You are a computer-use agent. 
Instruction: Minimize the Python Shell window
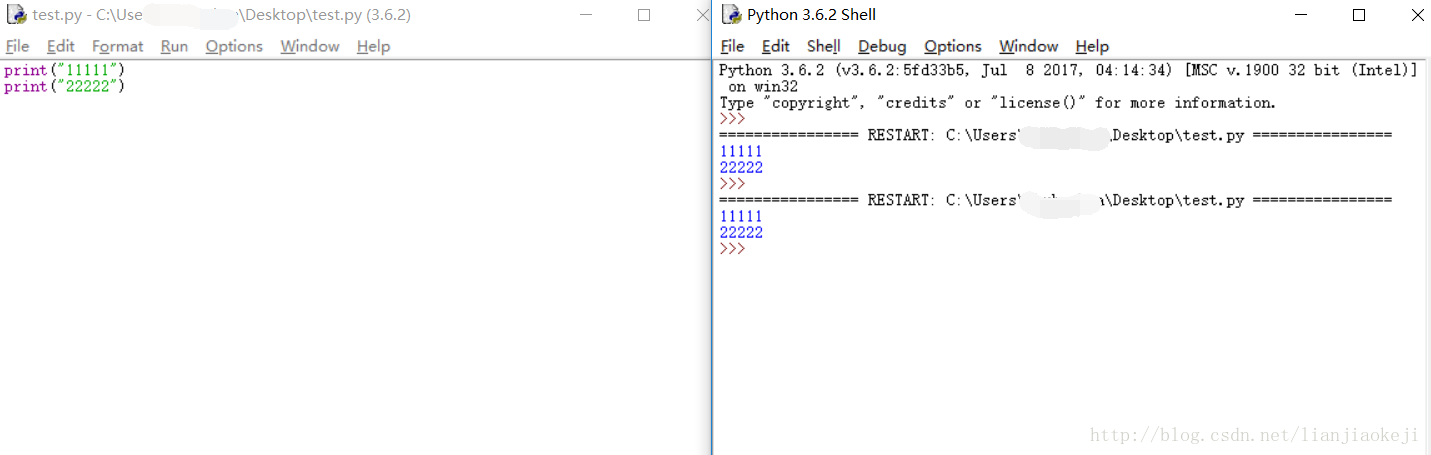[x=1300, y=15]
